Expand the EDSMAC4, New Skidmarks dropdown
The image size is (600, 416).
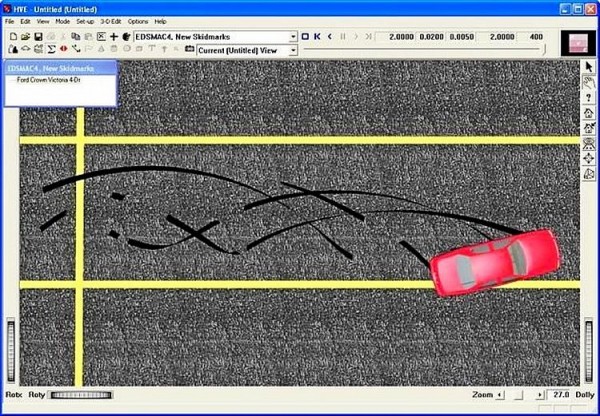[x=293, y=36]
